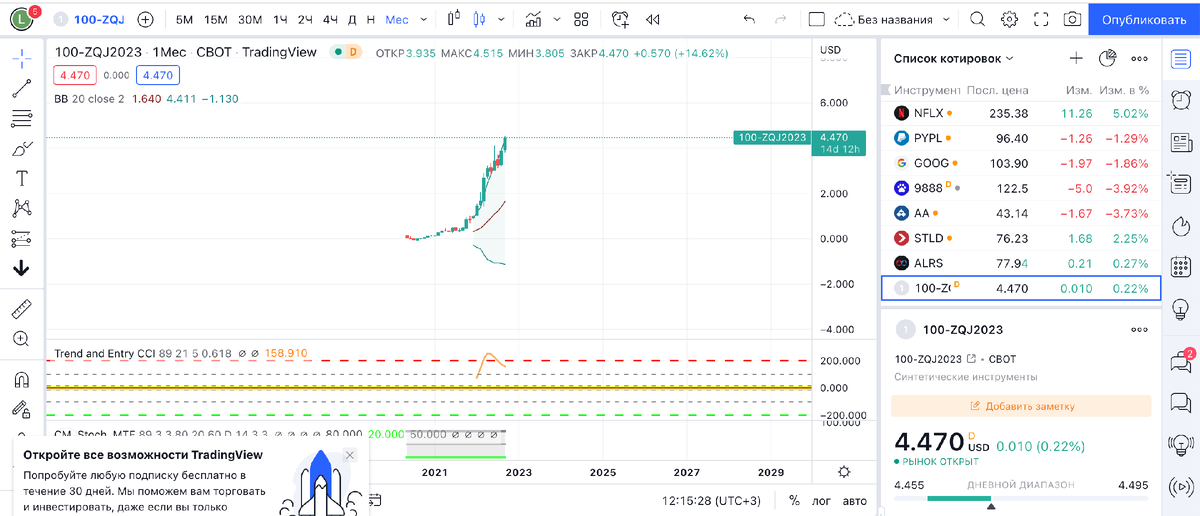1200x516 pixels.
Task: Add symbol to watchlist with plus icon
Action: 1076,59
